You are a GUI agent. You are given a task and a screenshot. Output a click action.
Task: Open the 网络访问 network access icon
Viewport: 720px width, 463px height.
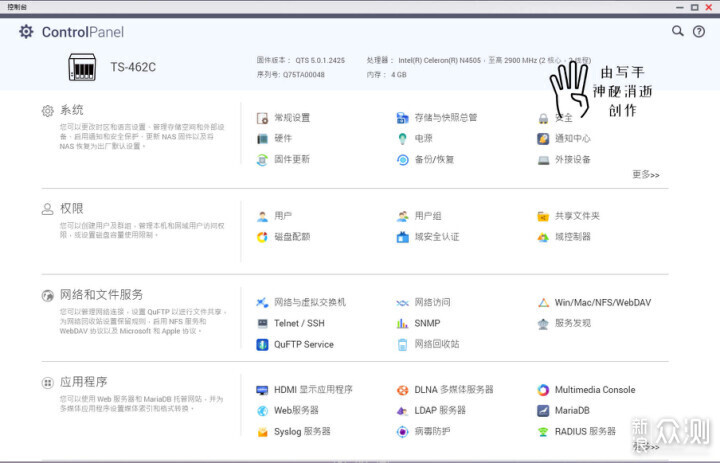(402, 303)
